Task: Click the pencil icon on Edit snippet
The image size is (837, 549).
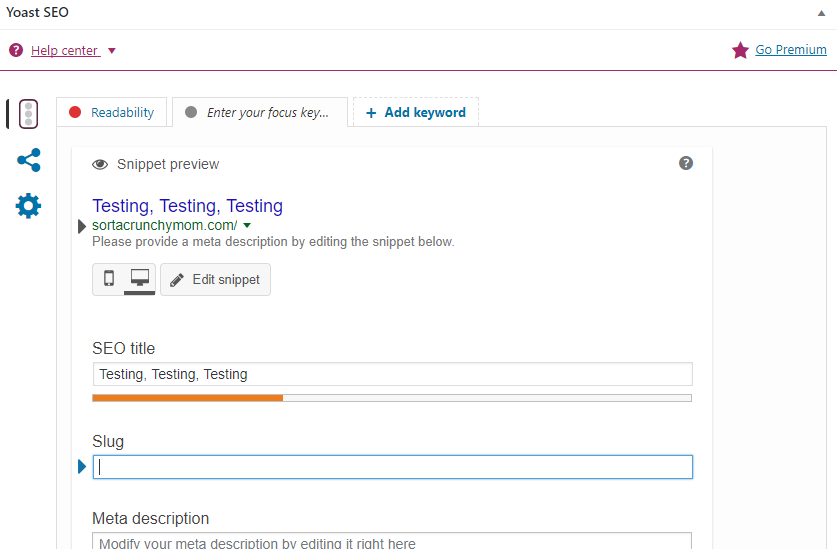Action: 177,280
